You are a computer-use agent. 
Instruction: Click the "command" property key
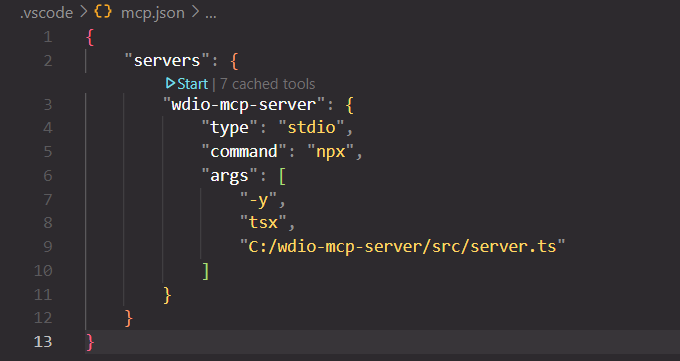244,151
